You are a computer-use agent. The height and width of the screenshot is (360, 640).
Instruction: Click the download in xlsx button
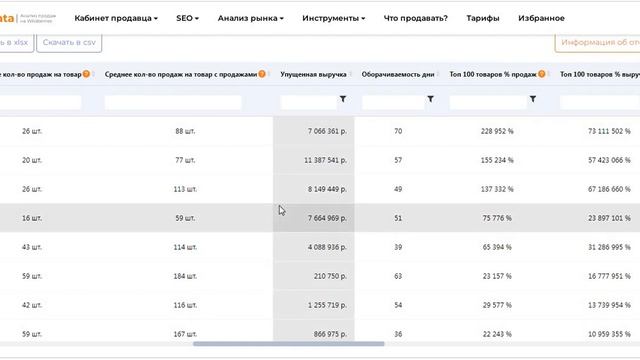(16, 42)
